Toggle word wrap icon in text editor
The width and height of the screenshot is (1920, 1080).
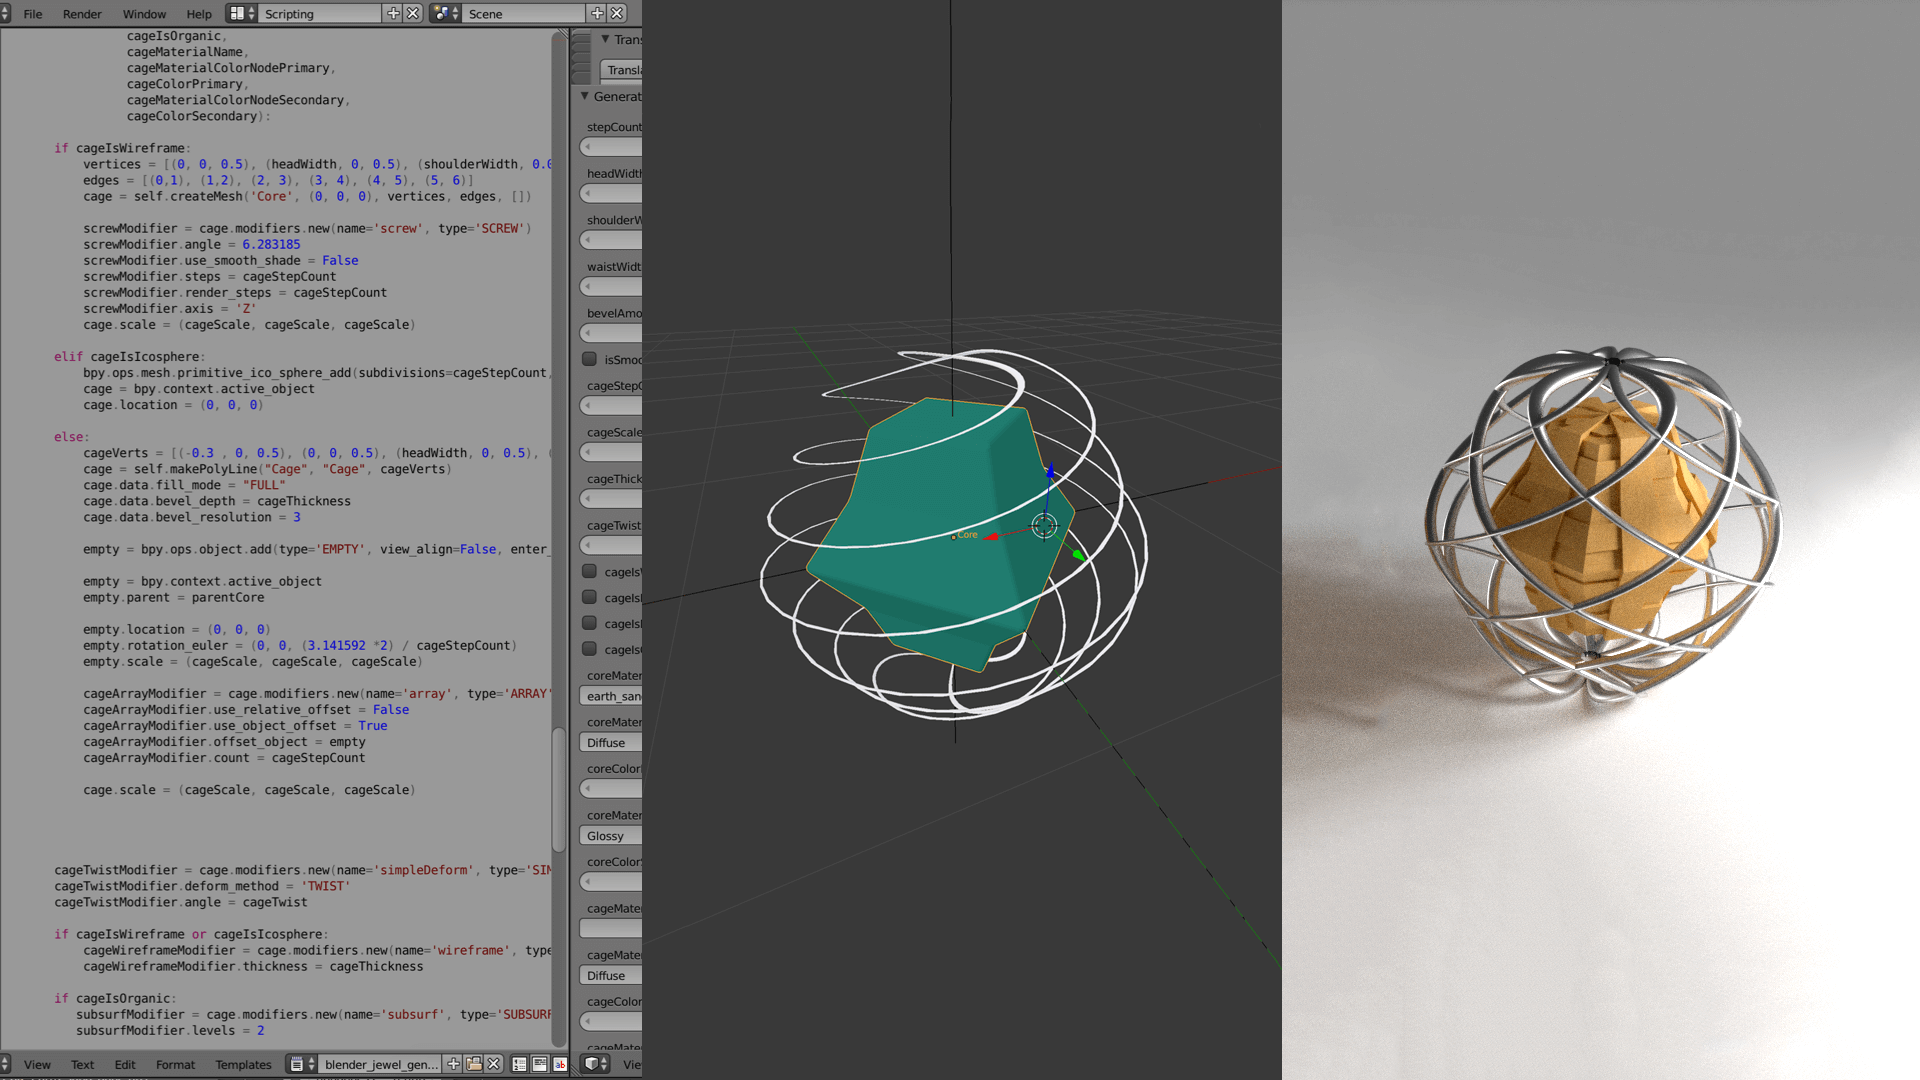(x=539, y=1064)
